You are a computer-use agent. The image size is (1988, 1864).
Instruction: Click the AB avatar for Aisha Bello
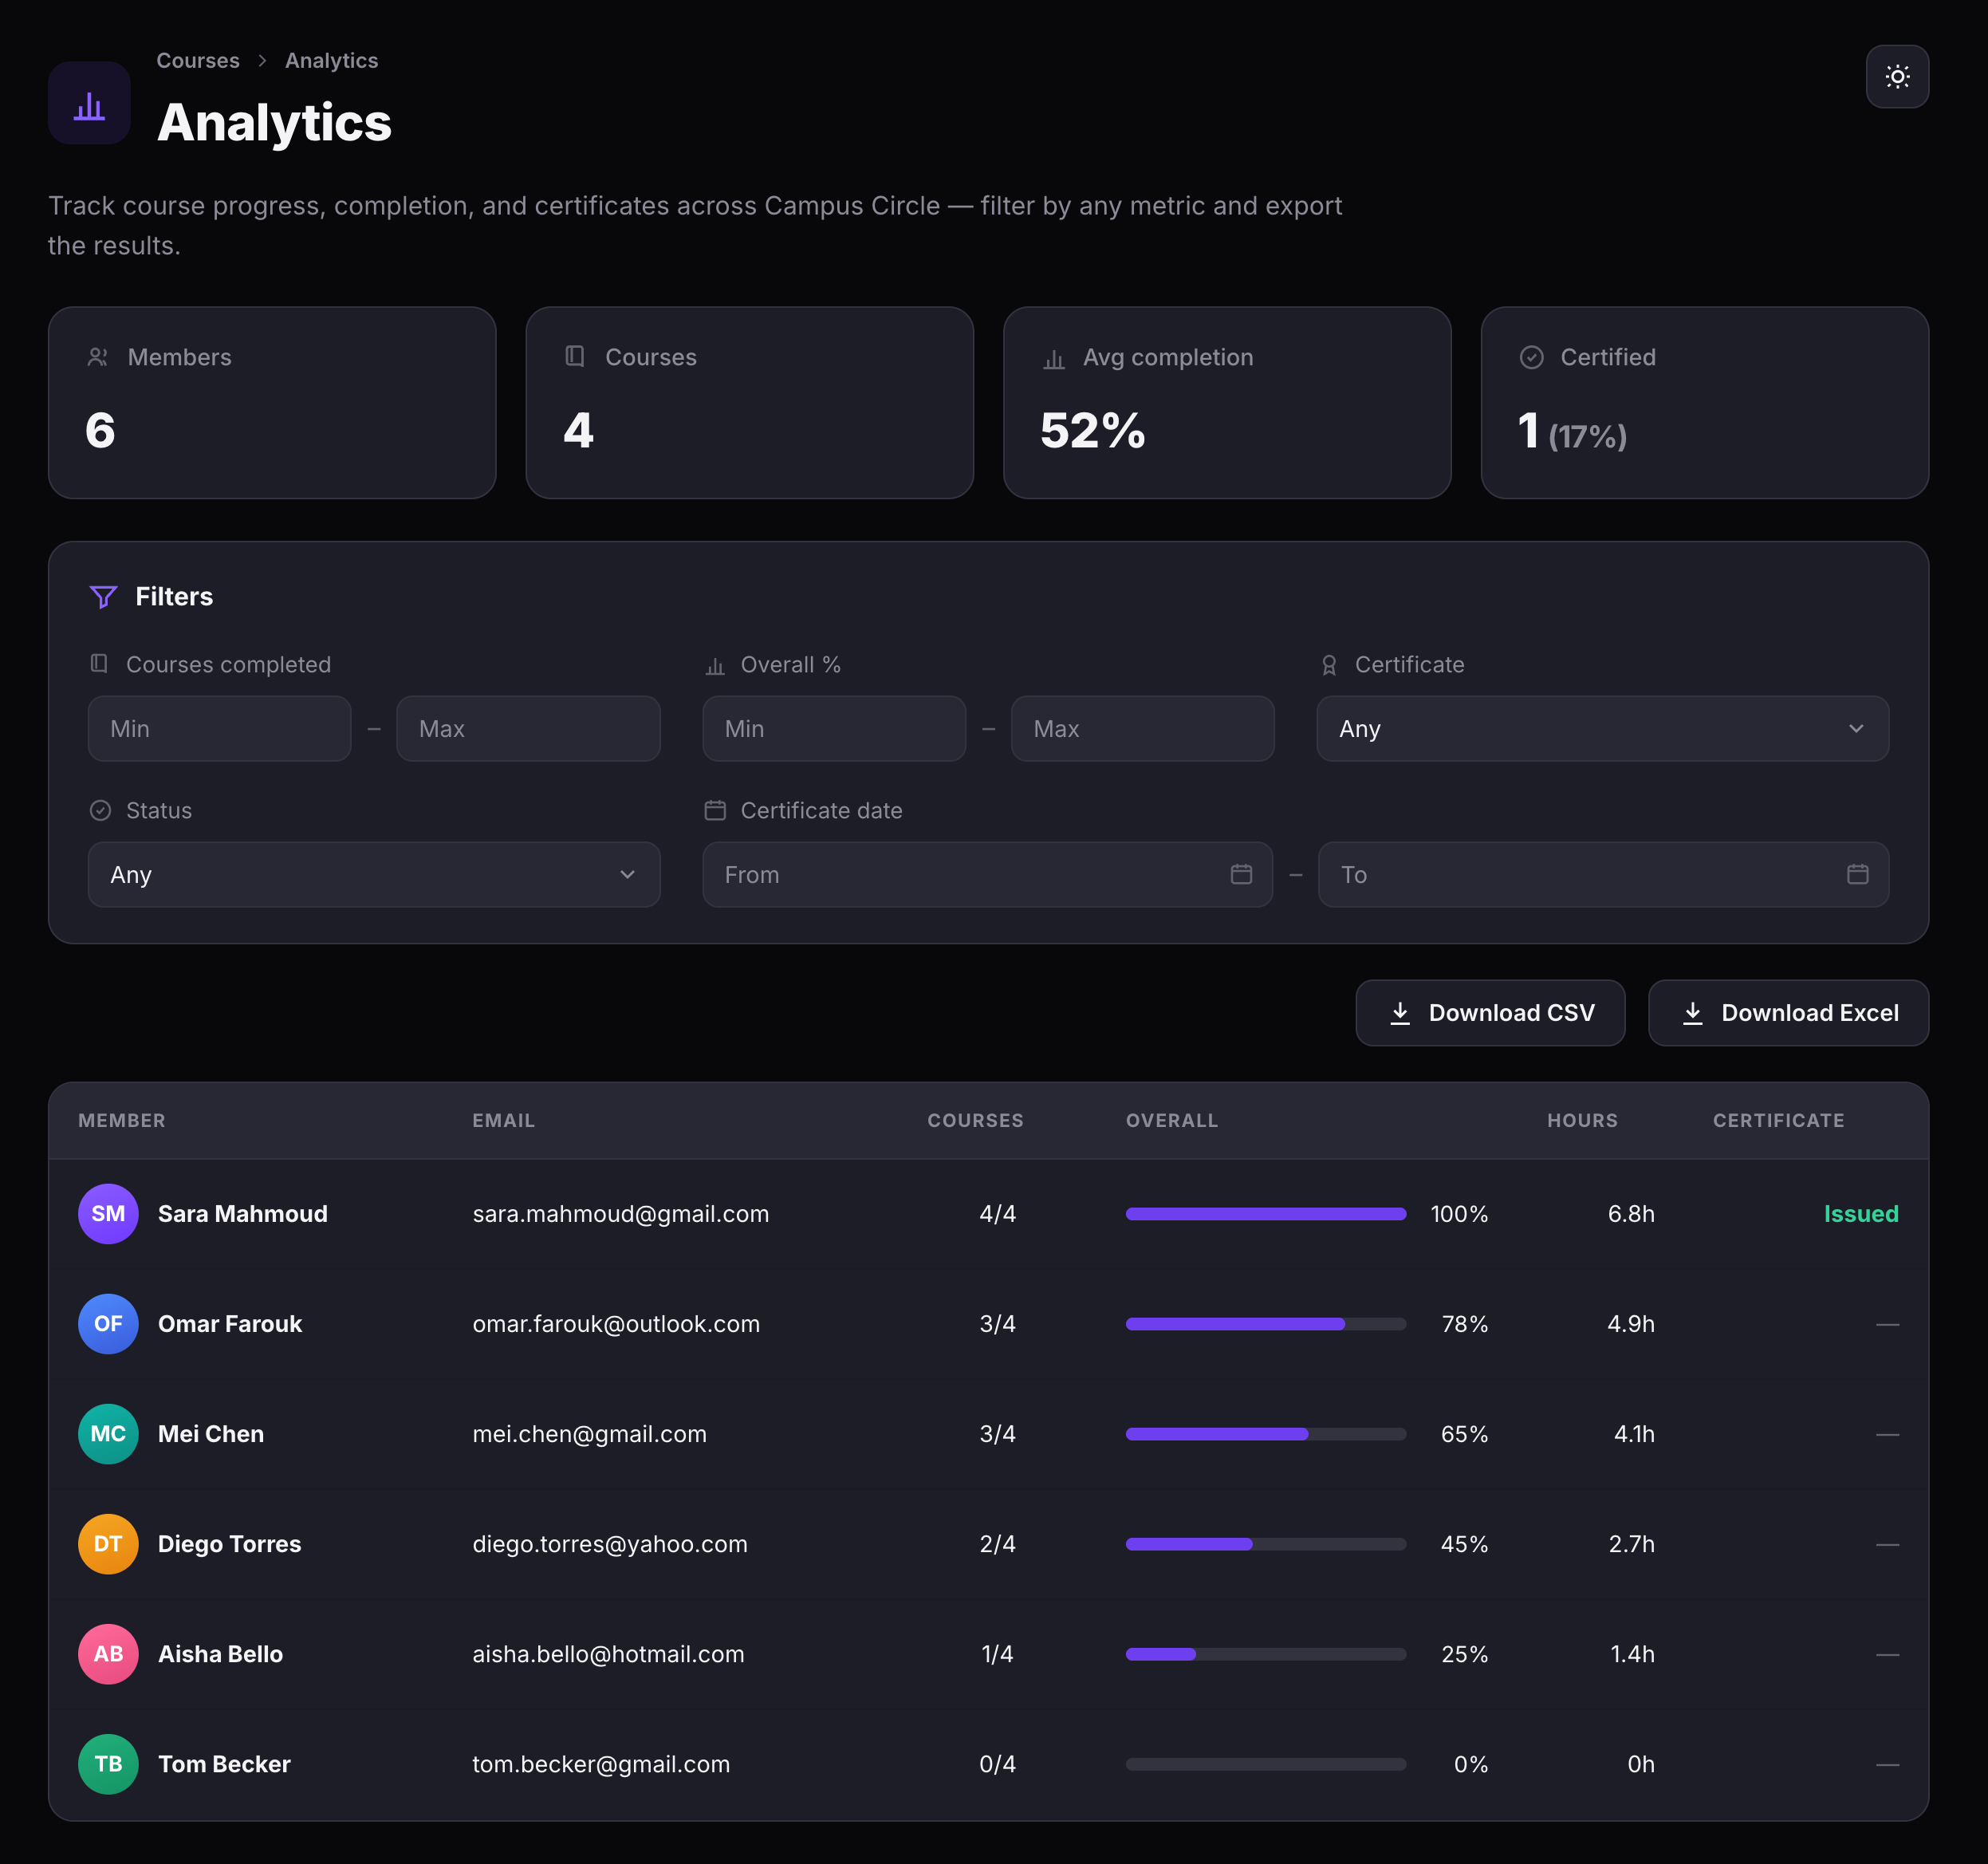coord(108,1654)
